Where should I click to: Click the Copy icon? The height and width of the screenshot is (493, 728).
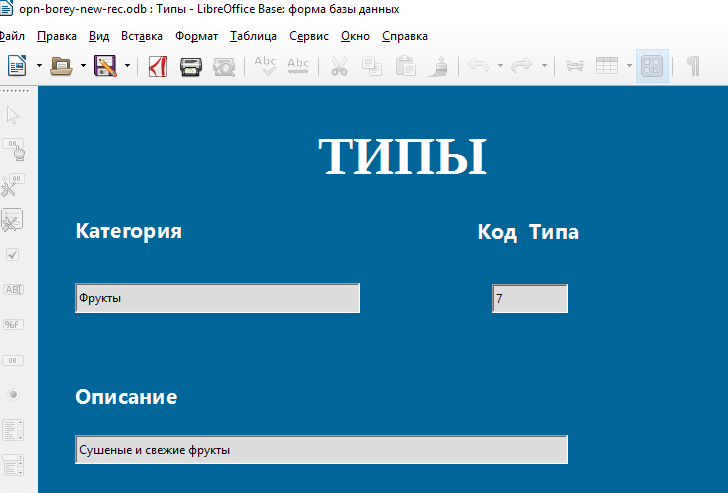pos(372,66)
